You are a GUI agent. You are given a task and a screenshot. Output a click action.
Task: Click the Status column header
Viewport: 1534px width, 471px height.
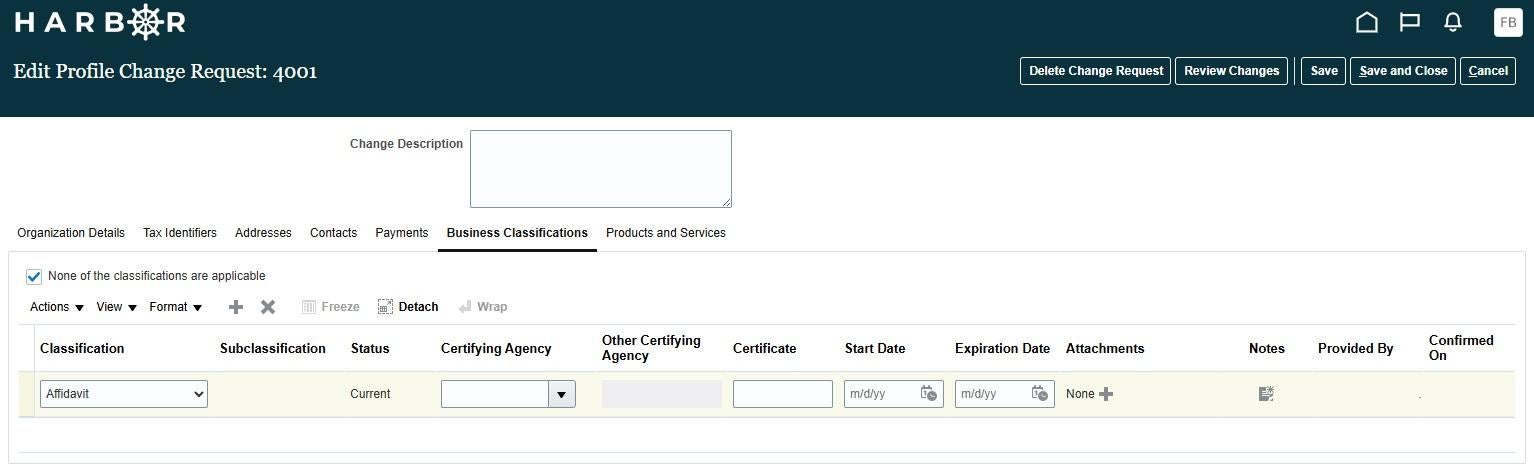click(370, 349)
